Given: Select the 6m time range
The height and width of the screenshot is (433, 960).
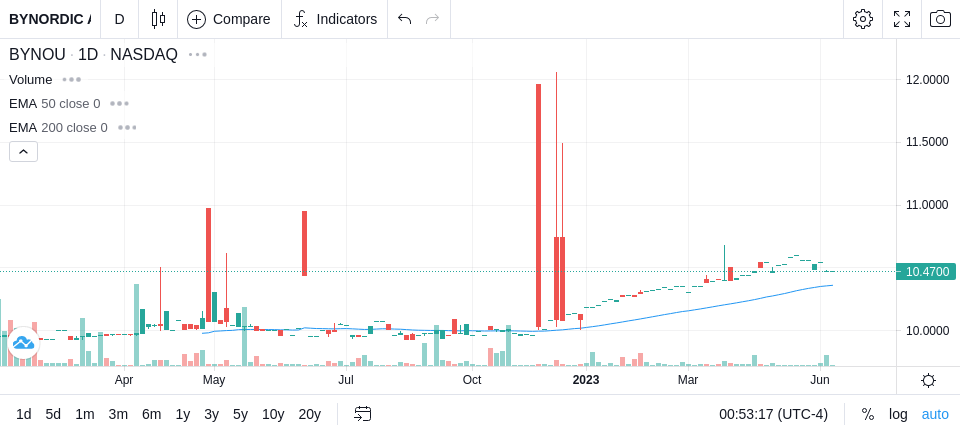Looking at the screenshot, I should [151, 414].
